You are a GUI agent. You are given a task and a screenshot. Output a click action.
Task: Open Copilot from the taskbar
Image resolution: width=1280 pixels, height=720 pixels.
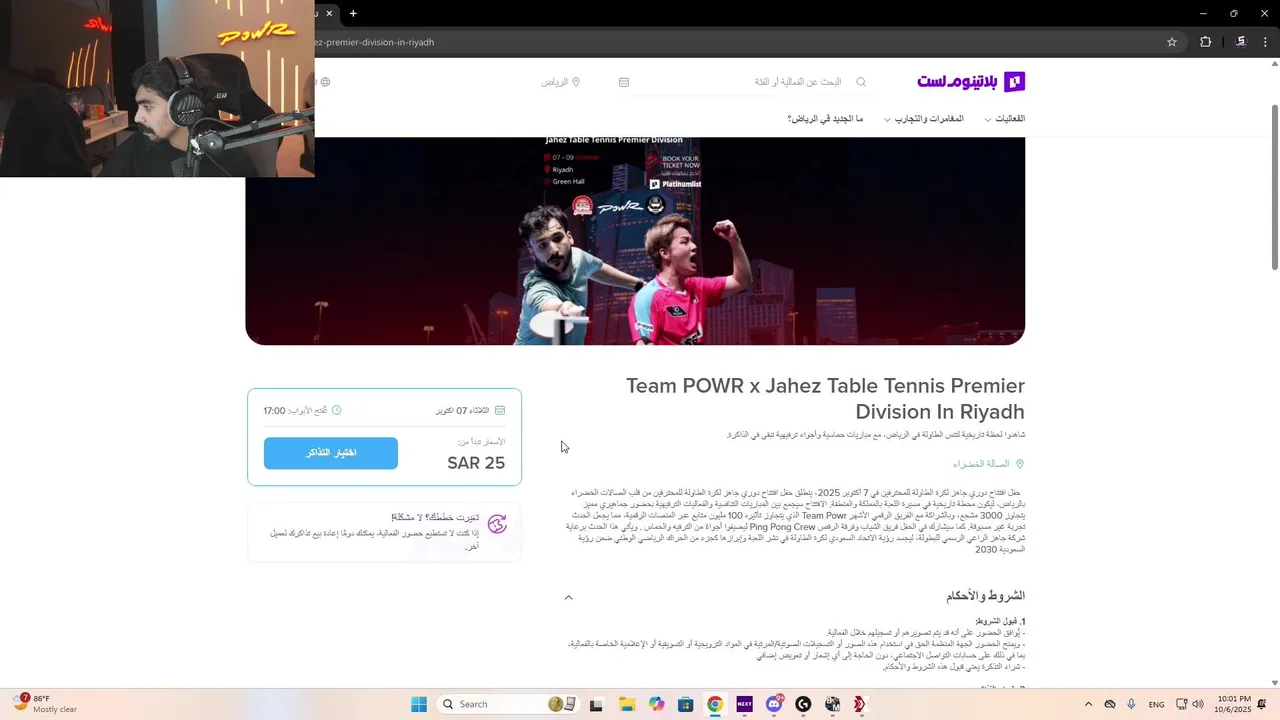pos(656,704)
